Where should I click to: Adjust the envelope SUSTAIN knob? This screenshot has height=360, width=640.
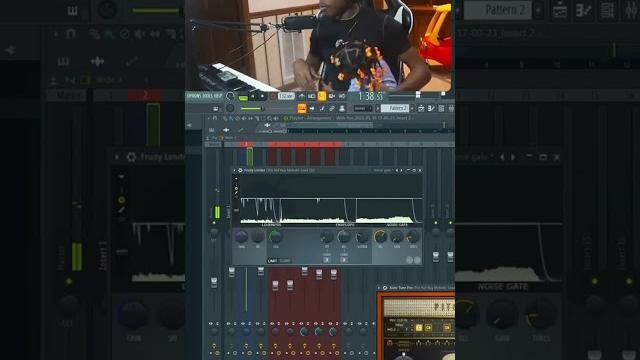point(362,237)
